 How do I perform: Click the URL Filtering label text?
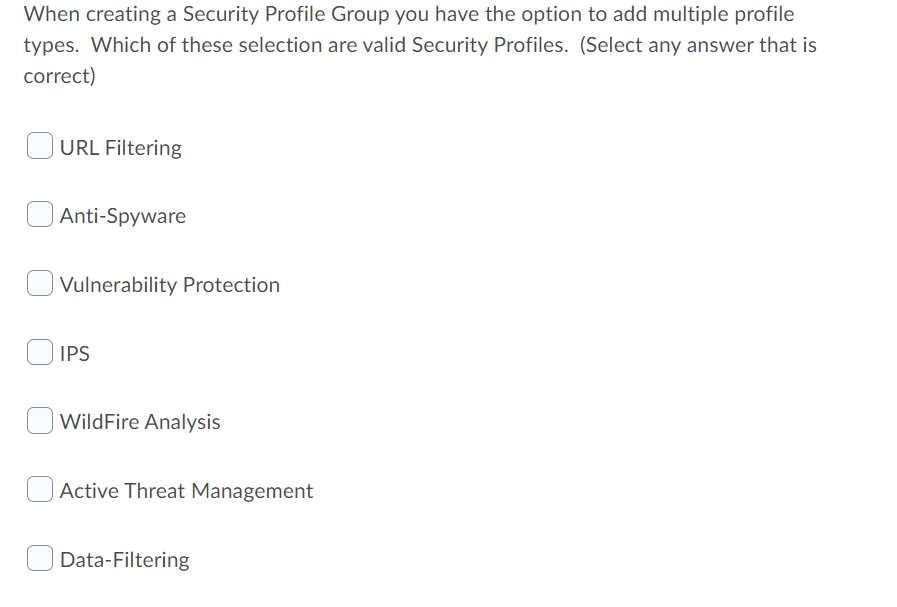(x=120, y=147)
